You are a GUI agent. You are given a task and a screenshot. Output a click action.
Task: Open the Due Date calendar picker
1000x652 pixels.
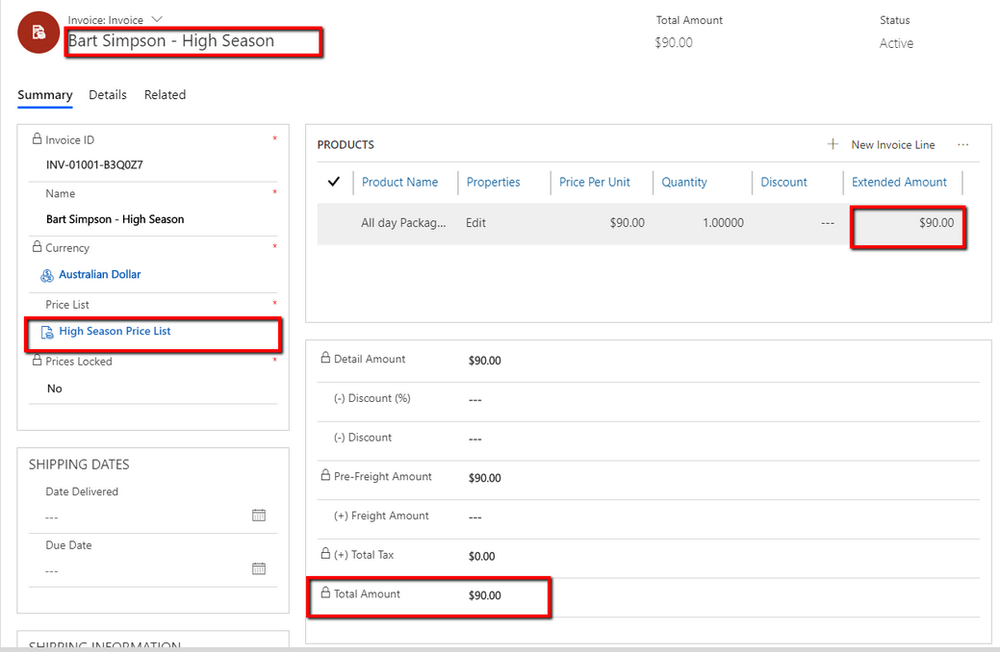[259, 568]
